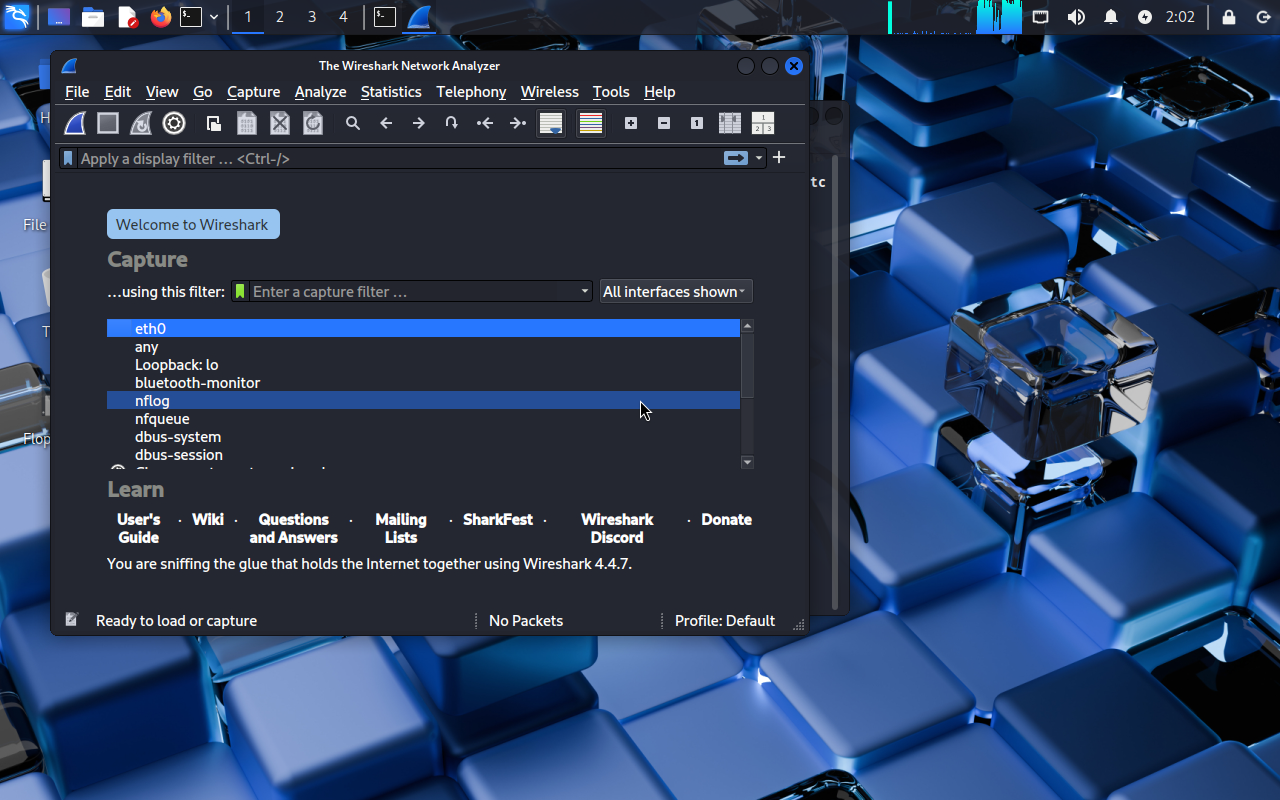Viewport: 1280px width, 800px height.
Task: Start capturing packets with the blue fin icon
Action: 76,123
